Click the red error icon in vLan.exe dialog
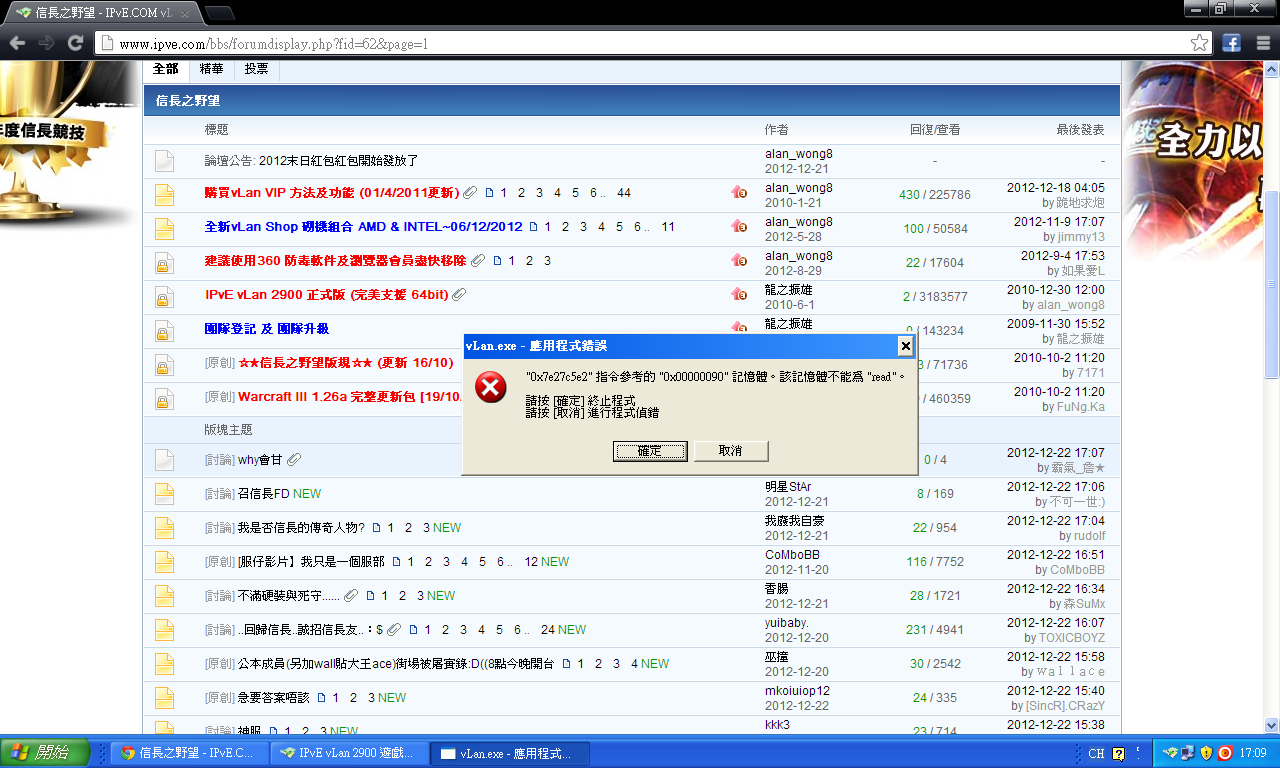The width and height of the screenshot is (1280, 768). point(490,387)
